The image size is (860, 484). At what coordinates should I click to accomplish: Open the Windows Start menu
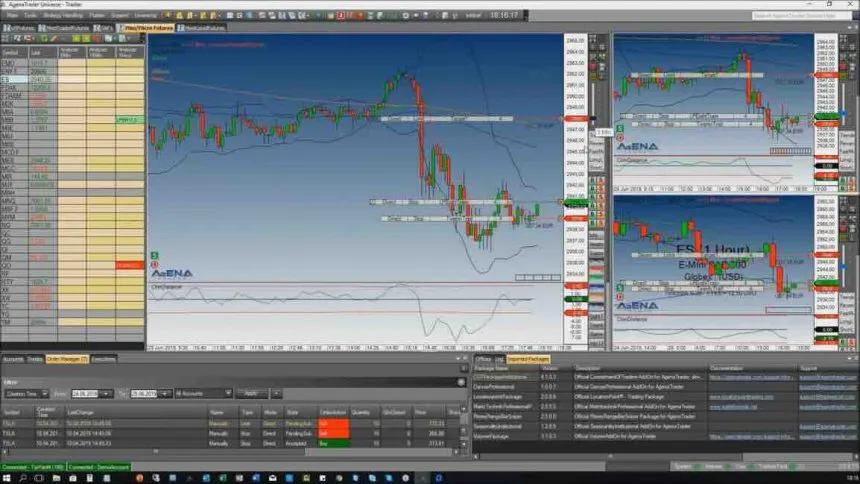(7, 478)
